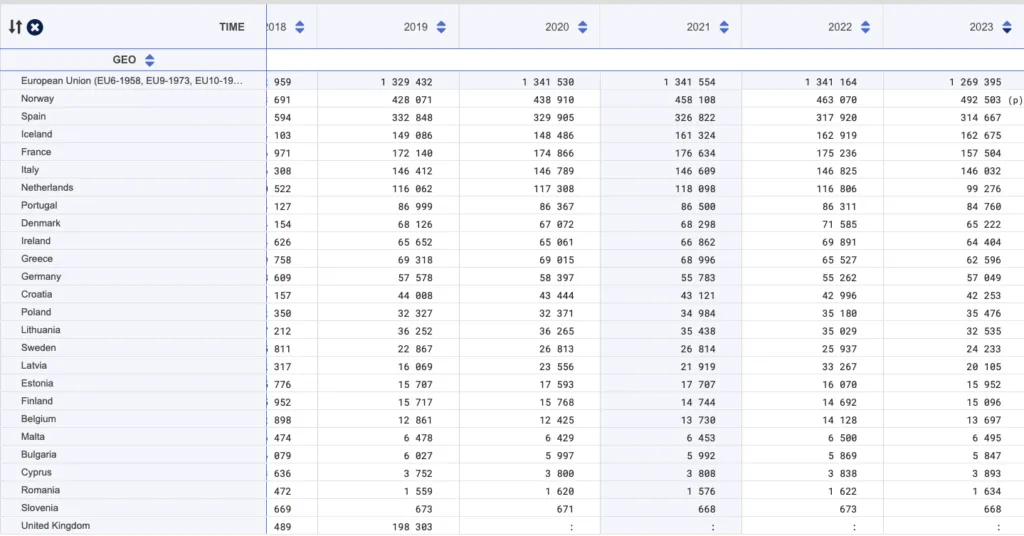Viewport: 1024px width, 536px height.
Task: Click the swap rows and columns arrows icon
Action: point(15,27)
